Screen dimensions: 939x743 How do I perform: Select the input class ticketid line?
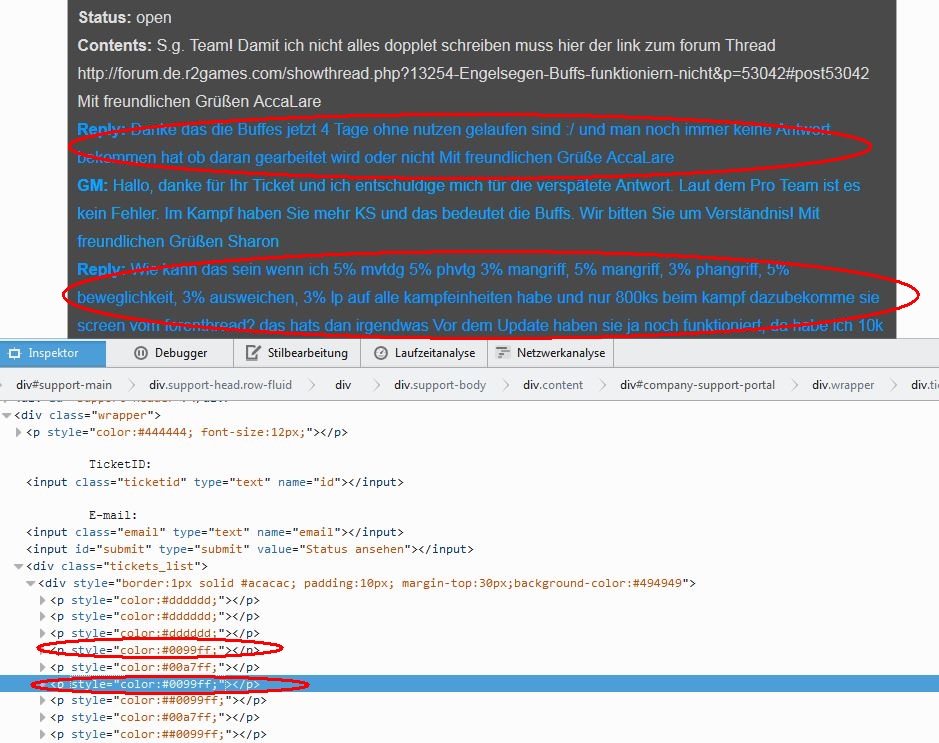(214, 482)
